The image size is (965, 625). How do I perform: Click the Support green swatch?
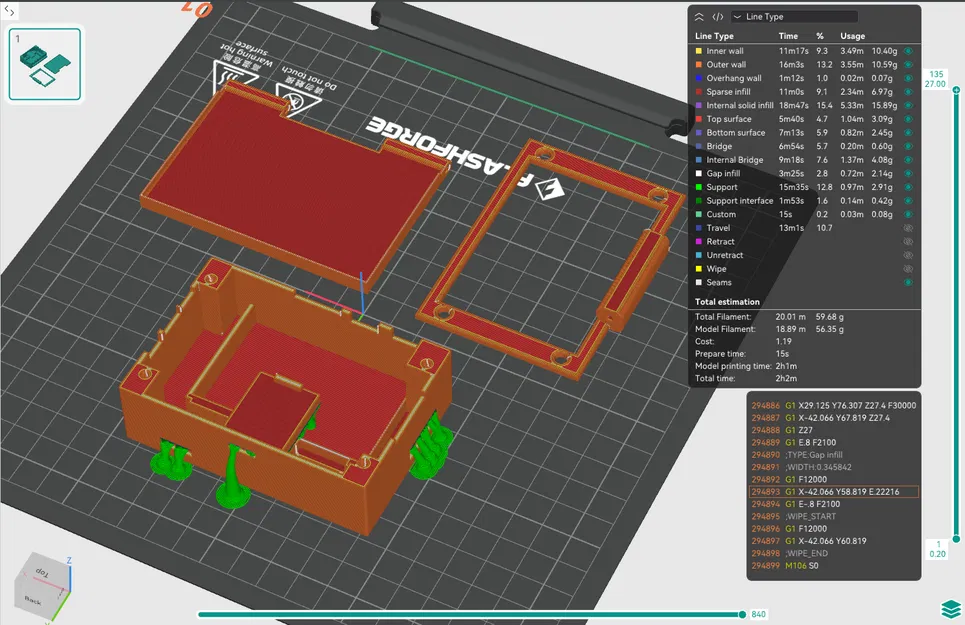pyautogui.click(x=699, y=187)
